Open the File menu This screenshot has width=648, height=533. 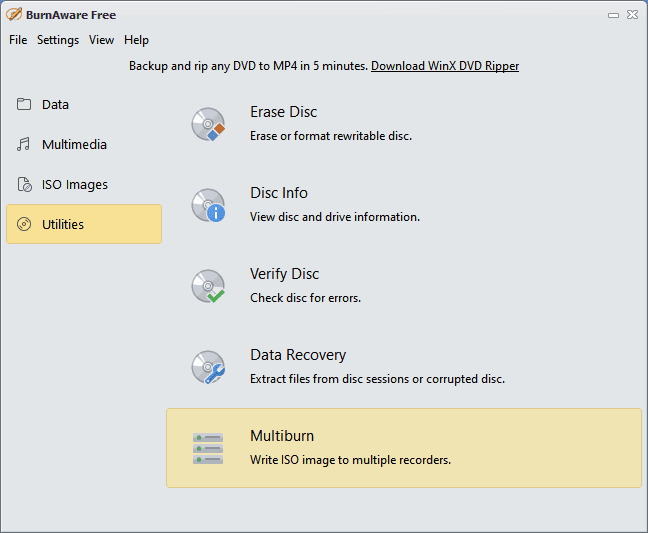click(x=18, y=40)
